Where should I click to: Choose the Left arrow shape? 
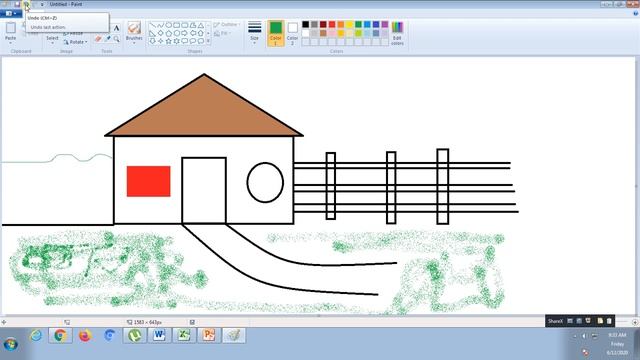pyautogui.click(x=193, y=33)
